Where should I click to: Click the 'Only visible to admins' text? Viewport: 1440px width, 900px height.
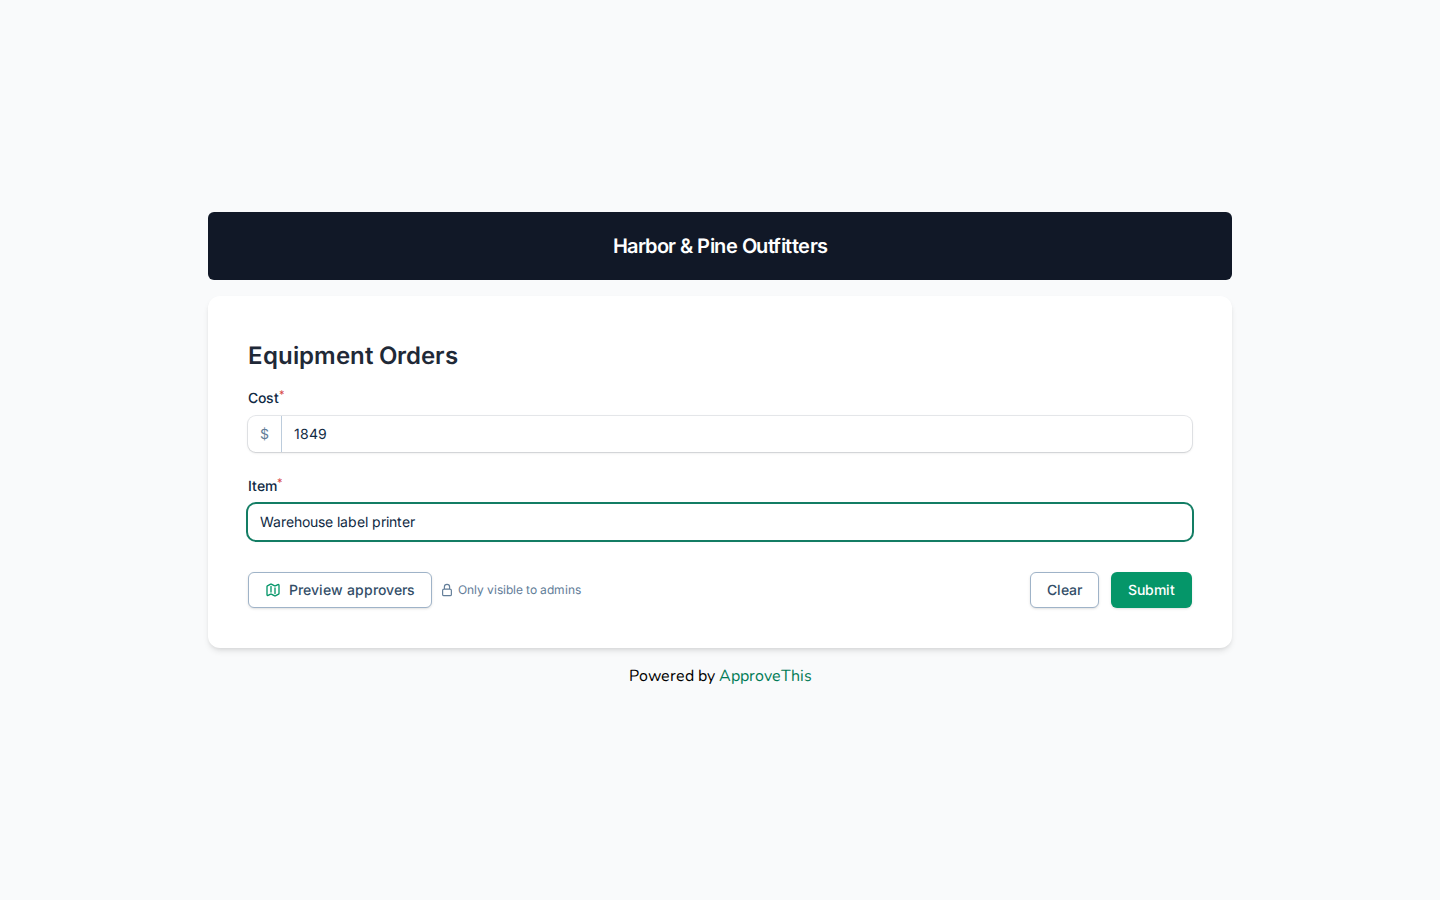point(519,590)
